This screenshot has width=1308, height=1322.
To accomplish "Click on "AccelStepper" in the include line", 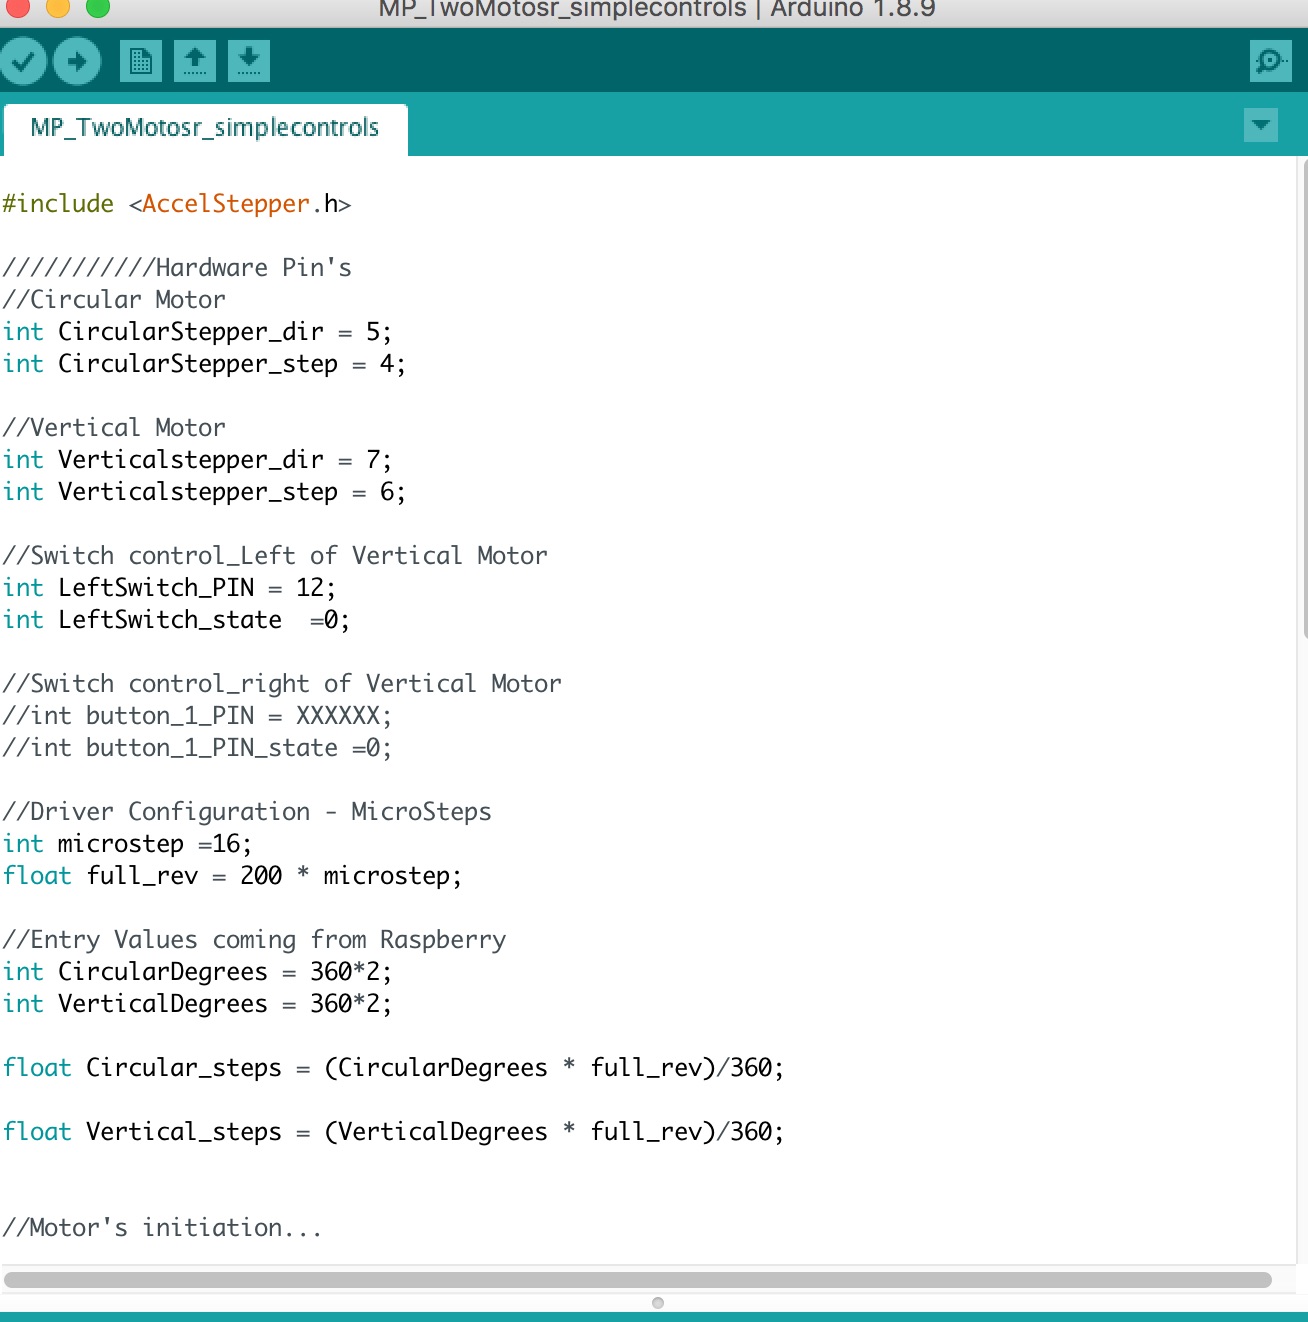I will pos(226,204).
